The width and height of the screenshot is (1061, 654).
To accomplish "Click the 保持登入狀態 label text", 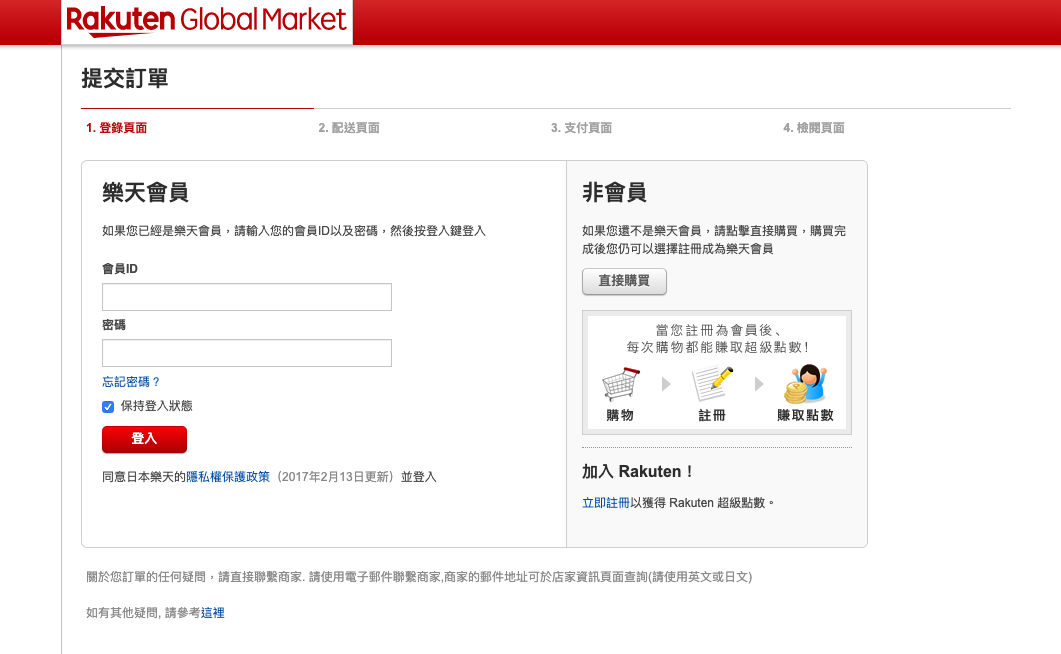I will pyautogui.click(x=156, y=406).
